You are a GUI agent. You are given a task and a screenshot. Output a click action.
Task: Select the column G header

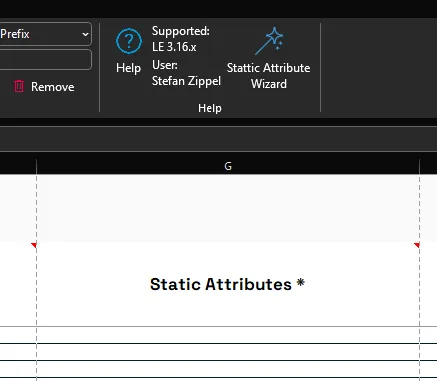click(x=228, y=166)
